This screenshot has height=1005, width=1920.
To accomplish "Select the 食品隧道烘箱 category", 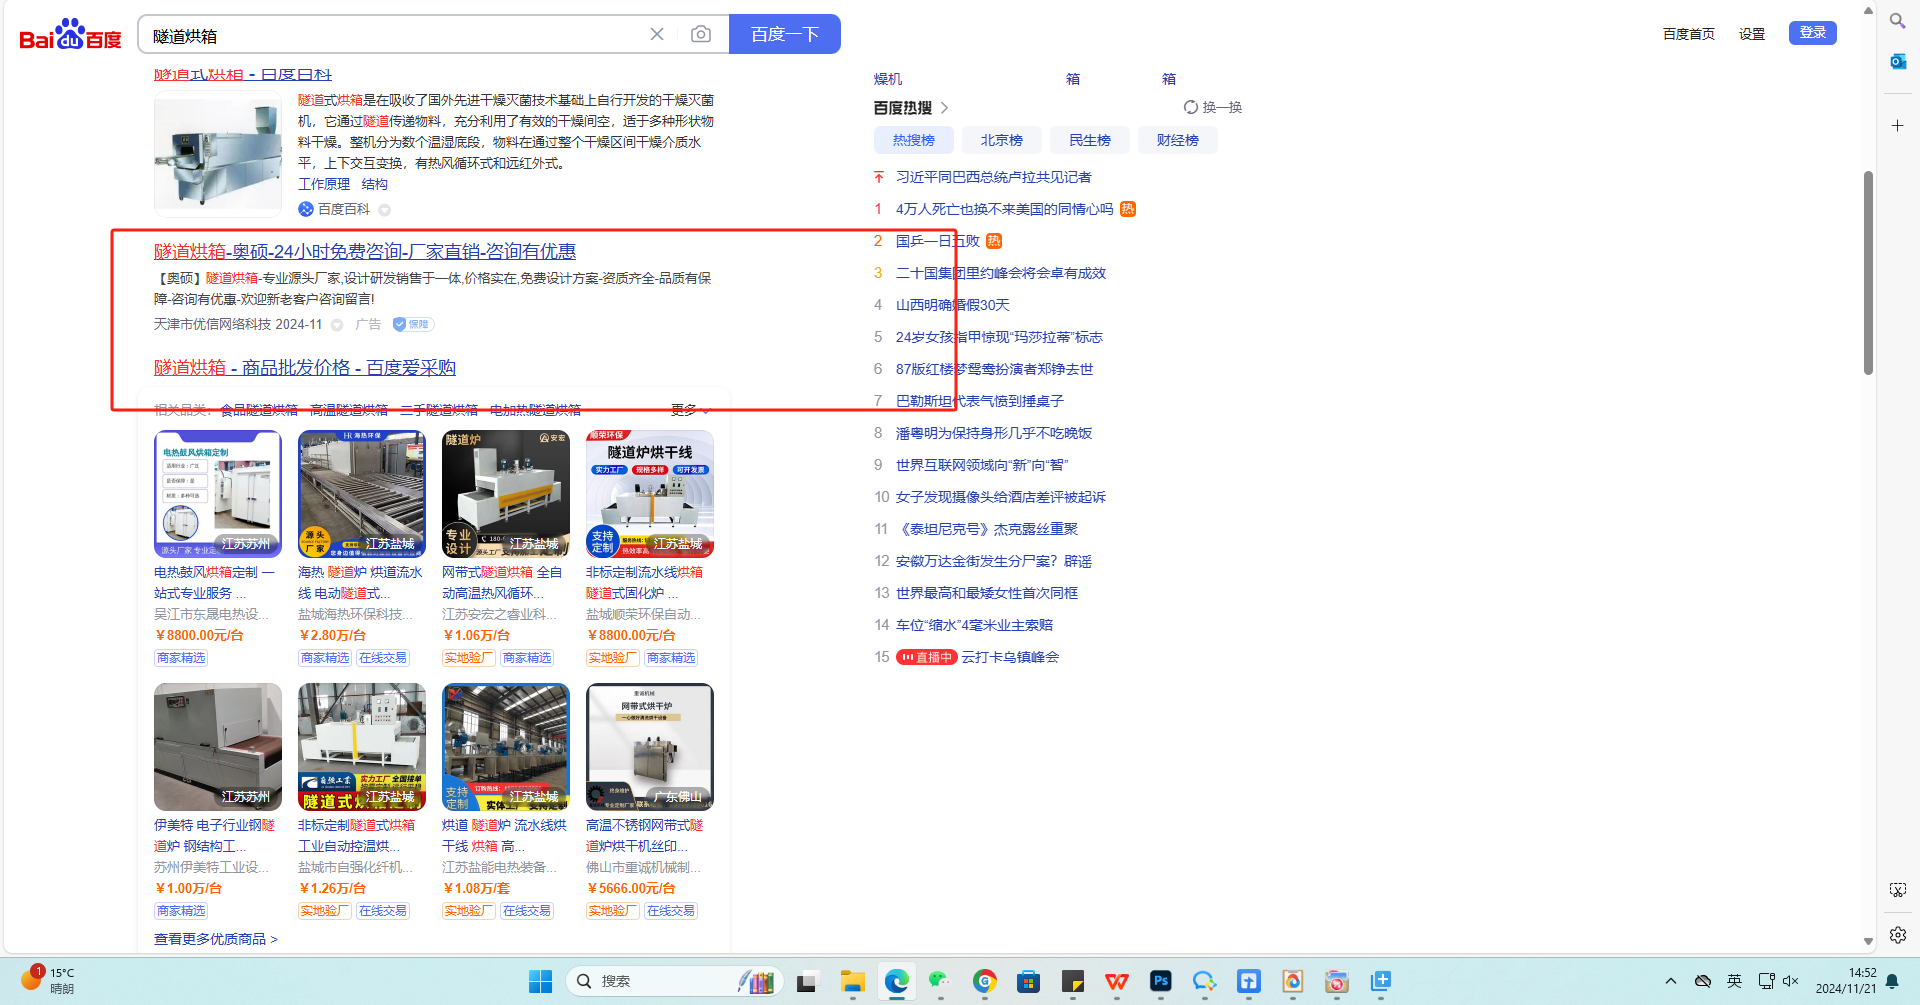I will 259,410.
